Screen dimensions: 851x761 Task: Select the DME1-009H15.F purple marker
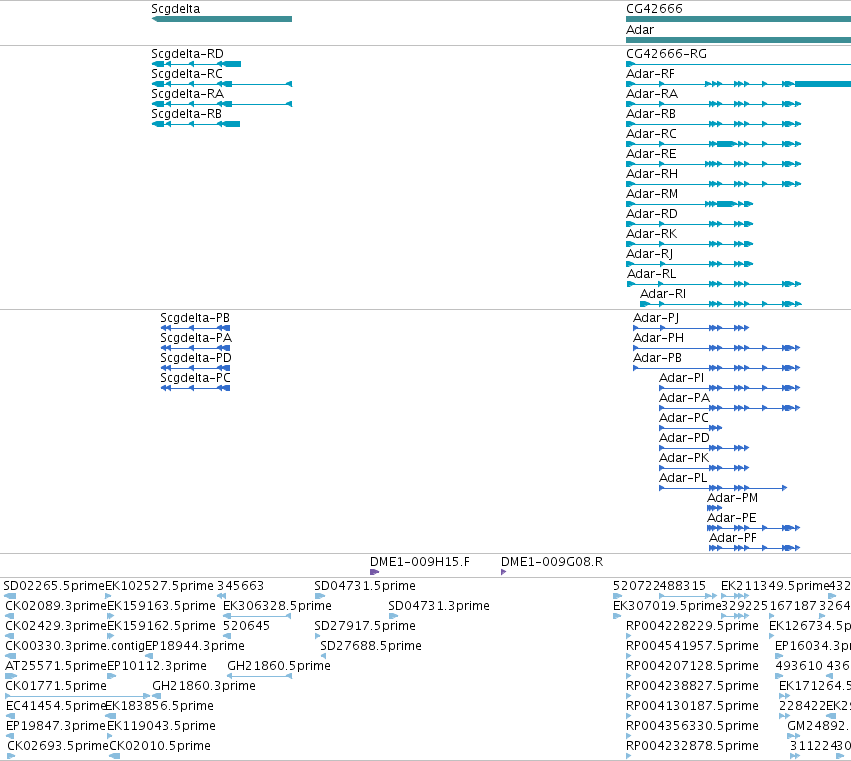pyautogui.click(x=374, y=572)
